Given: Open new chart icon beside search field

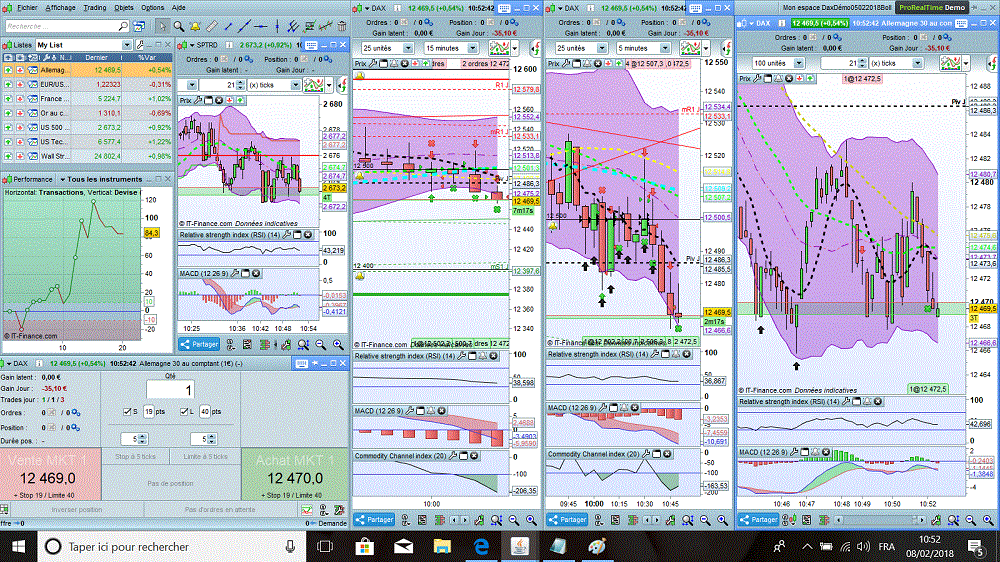Looking at the screenshot, I should pyautogui.click(x=138, y=26).
